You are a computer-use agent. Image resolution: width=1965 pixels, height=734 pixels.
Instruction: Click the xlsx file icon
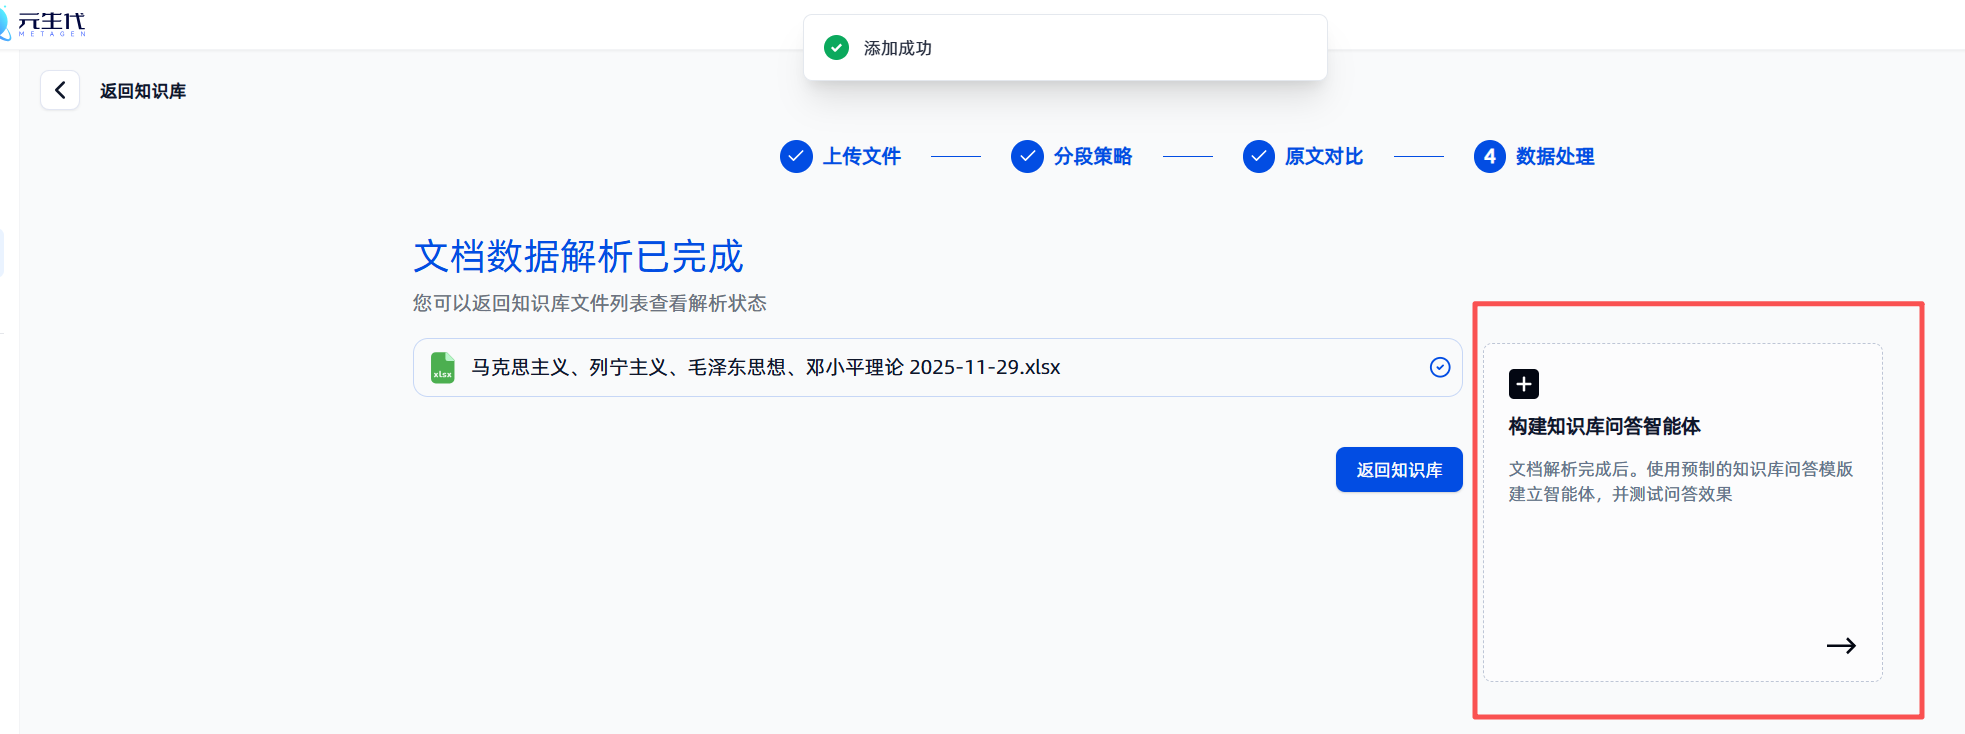click(442, 367)
